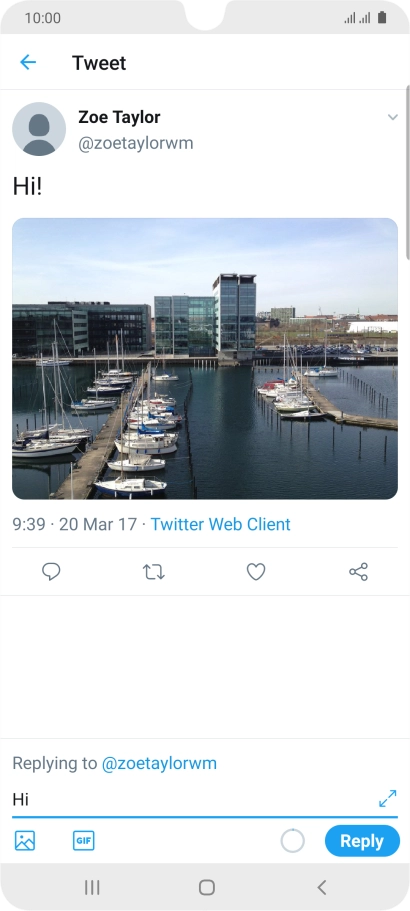Attach a photo to the reply
Viewport: 410px width, 911px height.
[25, 841]
